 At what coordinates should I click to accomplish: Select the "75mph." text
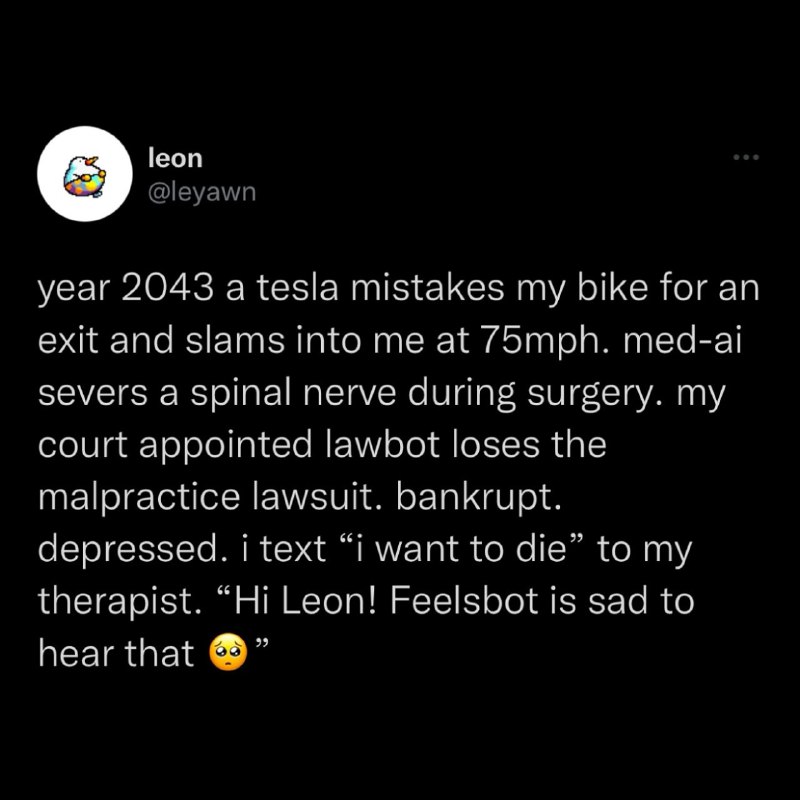(544, 341)
